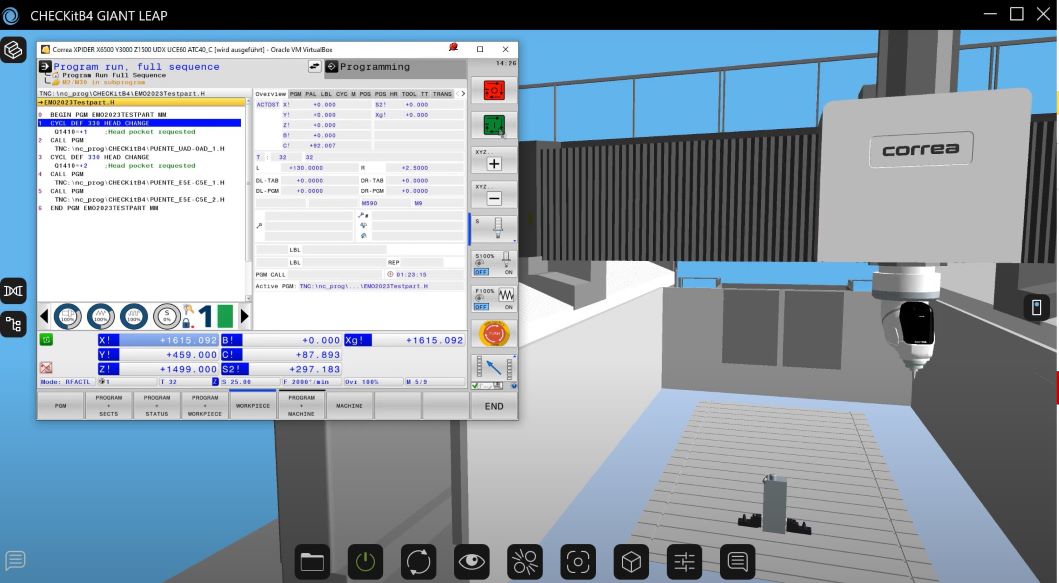This screenshot has width=1059, height=583.
Task: Select the Overview status tab
Action: click(x=270, y=94)
